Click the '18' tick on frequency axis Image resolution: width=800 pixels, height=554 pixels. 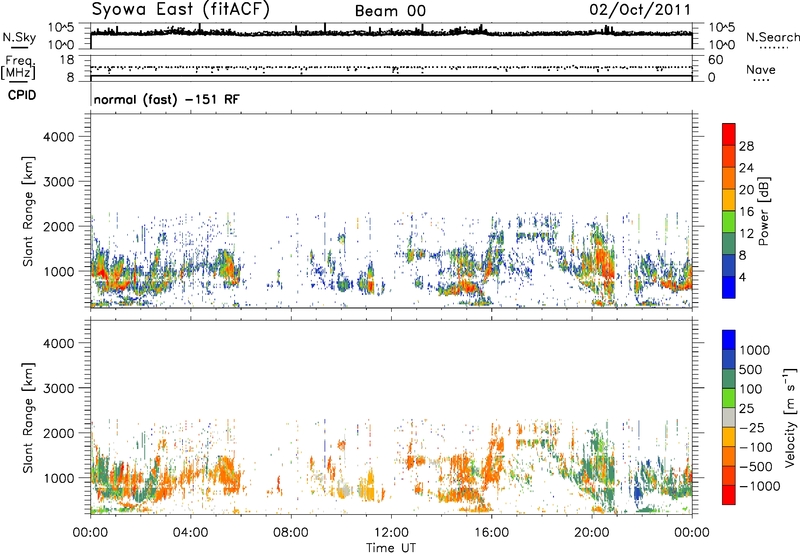click(x=67, y=60)
